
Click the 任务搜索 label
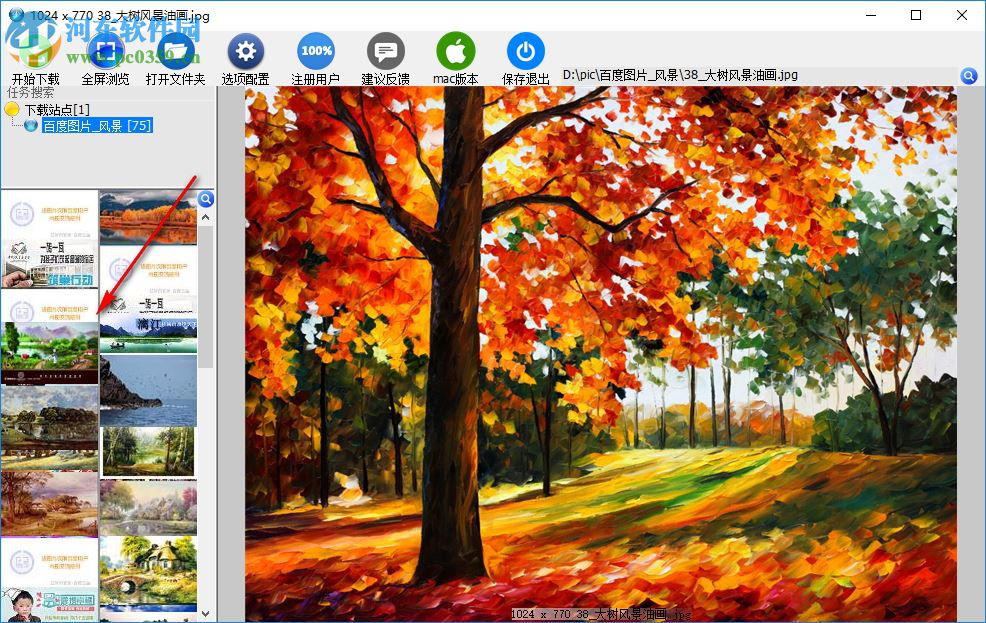coord(31,92)
